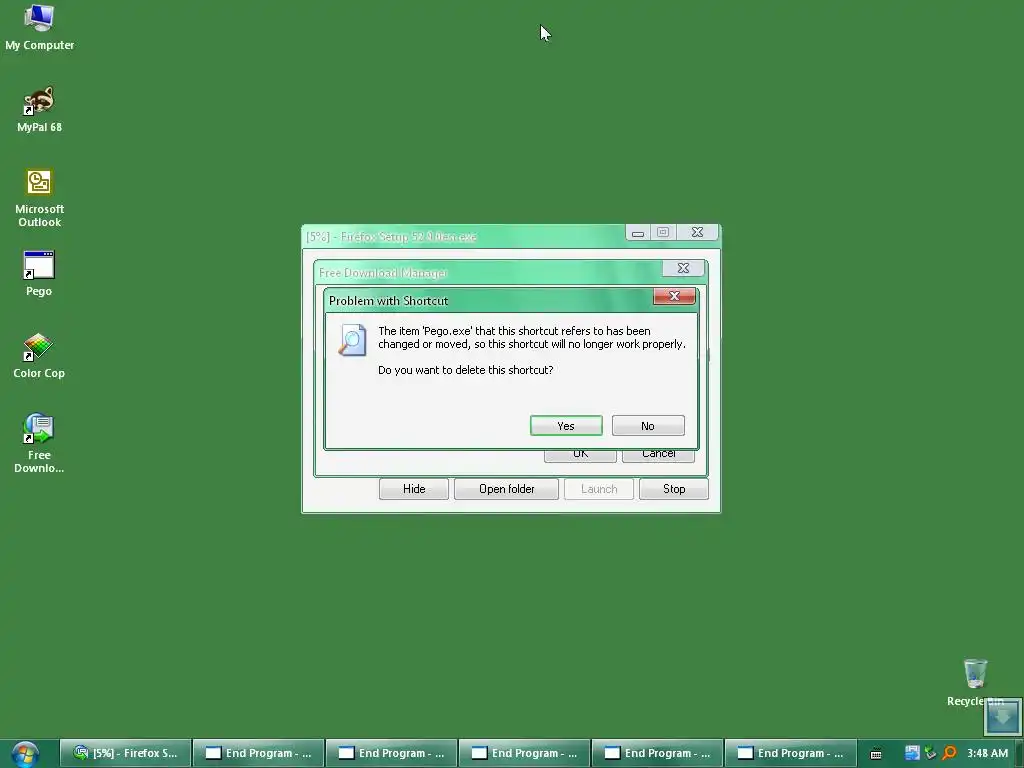Click the green arrow tray icon
This screenshot has height=768, width=1024.
(931, 753)
